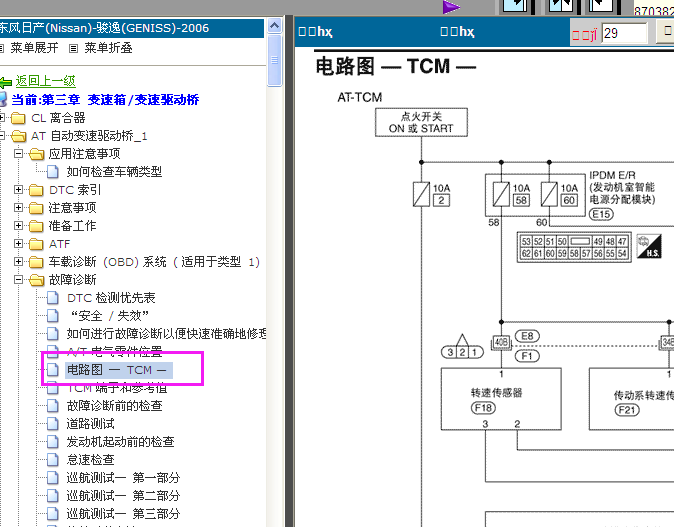The height and width of the screenshot is (527, 674).
Task: Click the "安全 / 失效" document icon
Action: click(52, 316)
